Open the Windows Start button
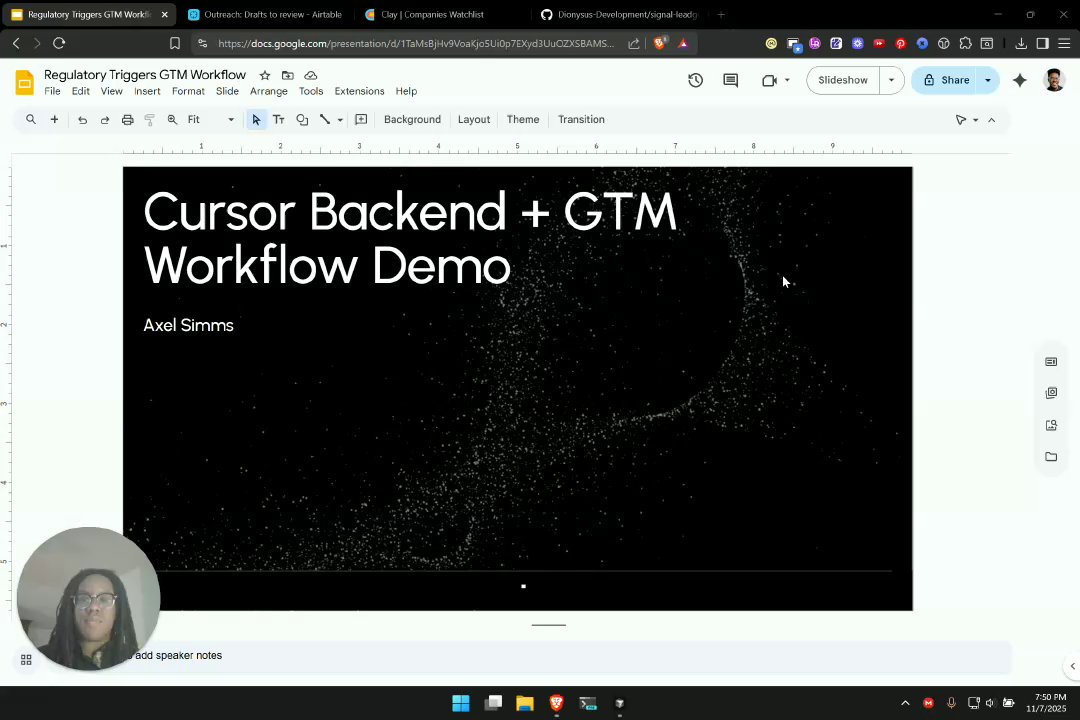Screen dimensions: 1080x720 point(461,703)
